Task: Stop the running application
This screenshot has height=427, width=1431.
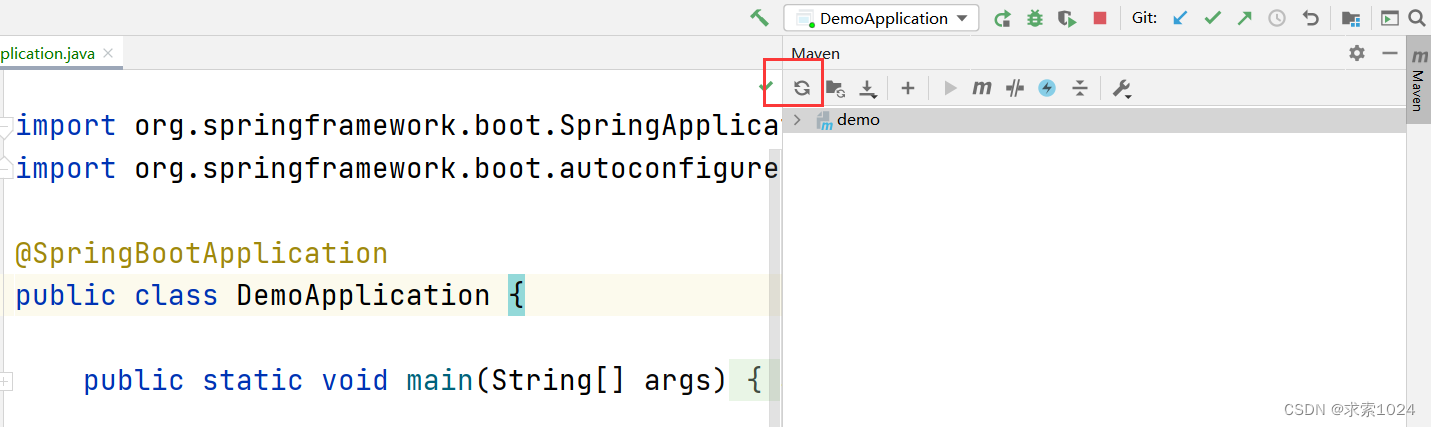Action: coord(1100,18)
